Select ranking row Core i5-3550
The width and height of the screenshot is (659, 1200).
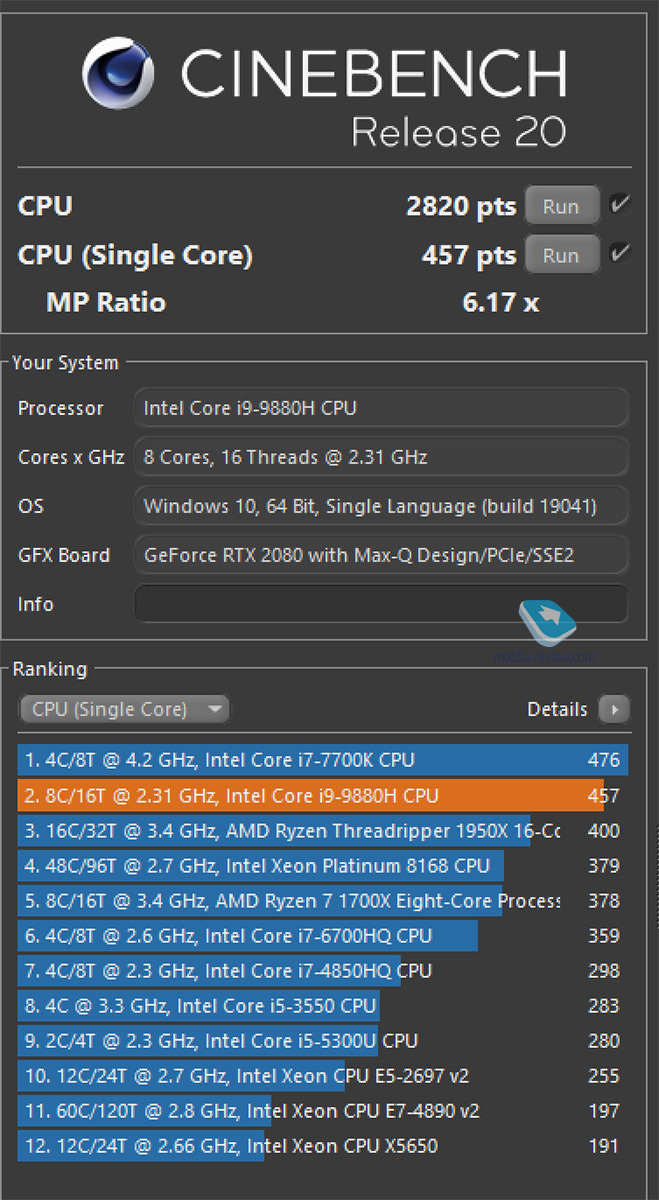(323, 1006)
